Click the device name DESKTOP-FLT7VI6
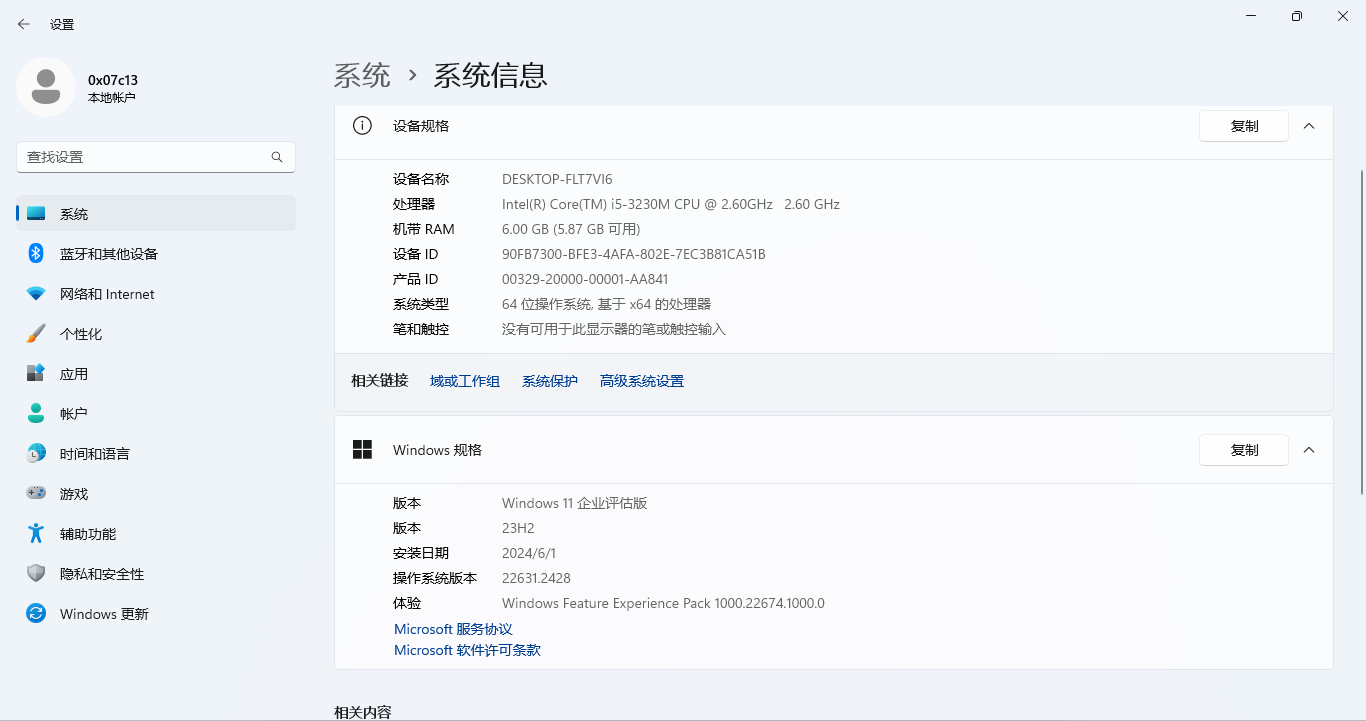The width and height of the screenshot is (1366, 721). click(557, 179)
